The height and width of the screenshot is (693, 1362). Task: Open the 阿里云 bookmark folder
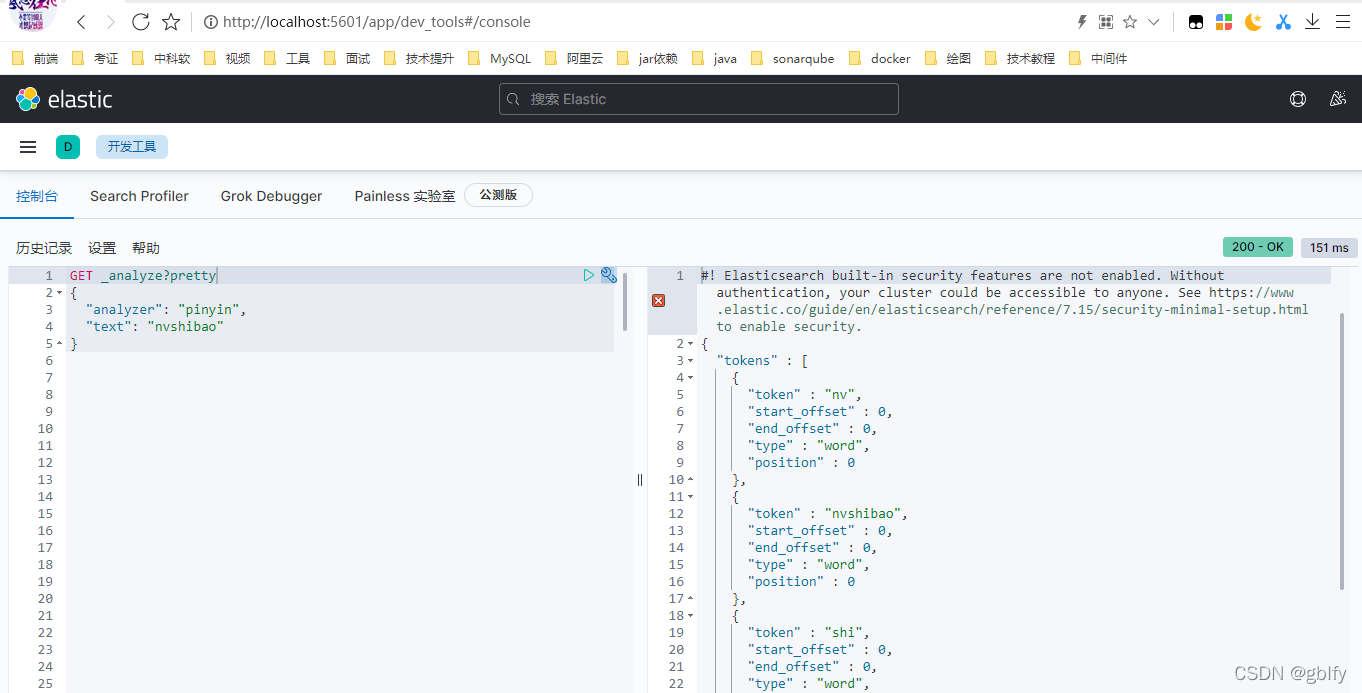tap(574, 58)
